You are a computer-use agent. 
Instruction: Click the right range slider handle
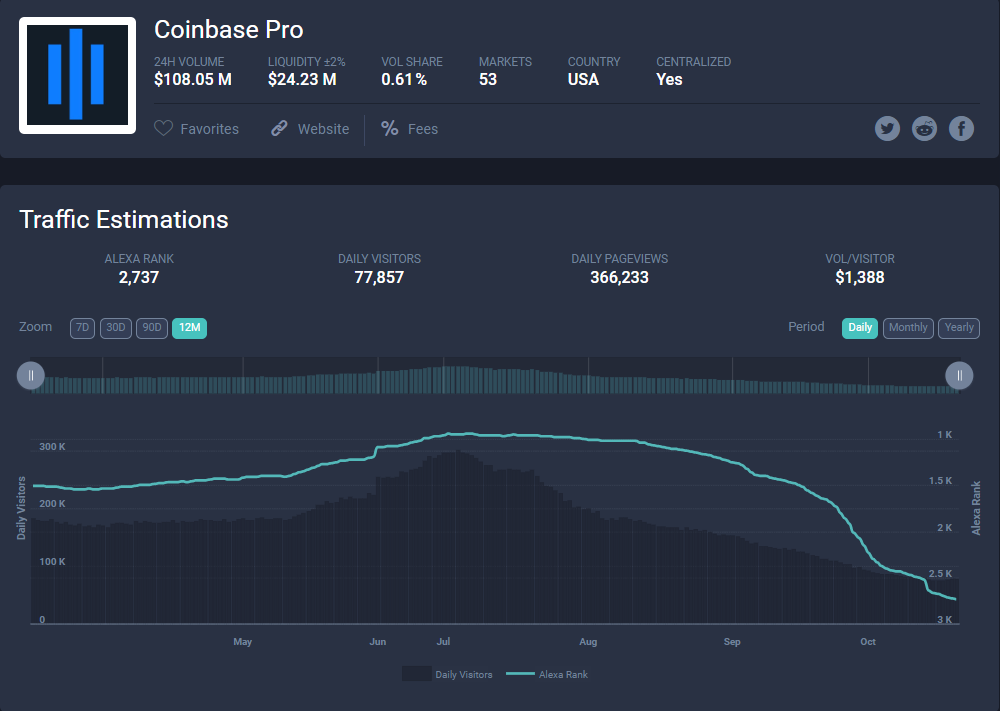pyautogui.click(x=959, y=375)
